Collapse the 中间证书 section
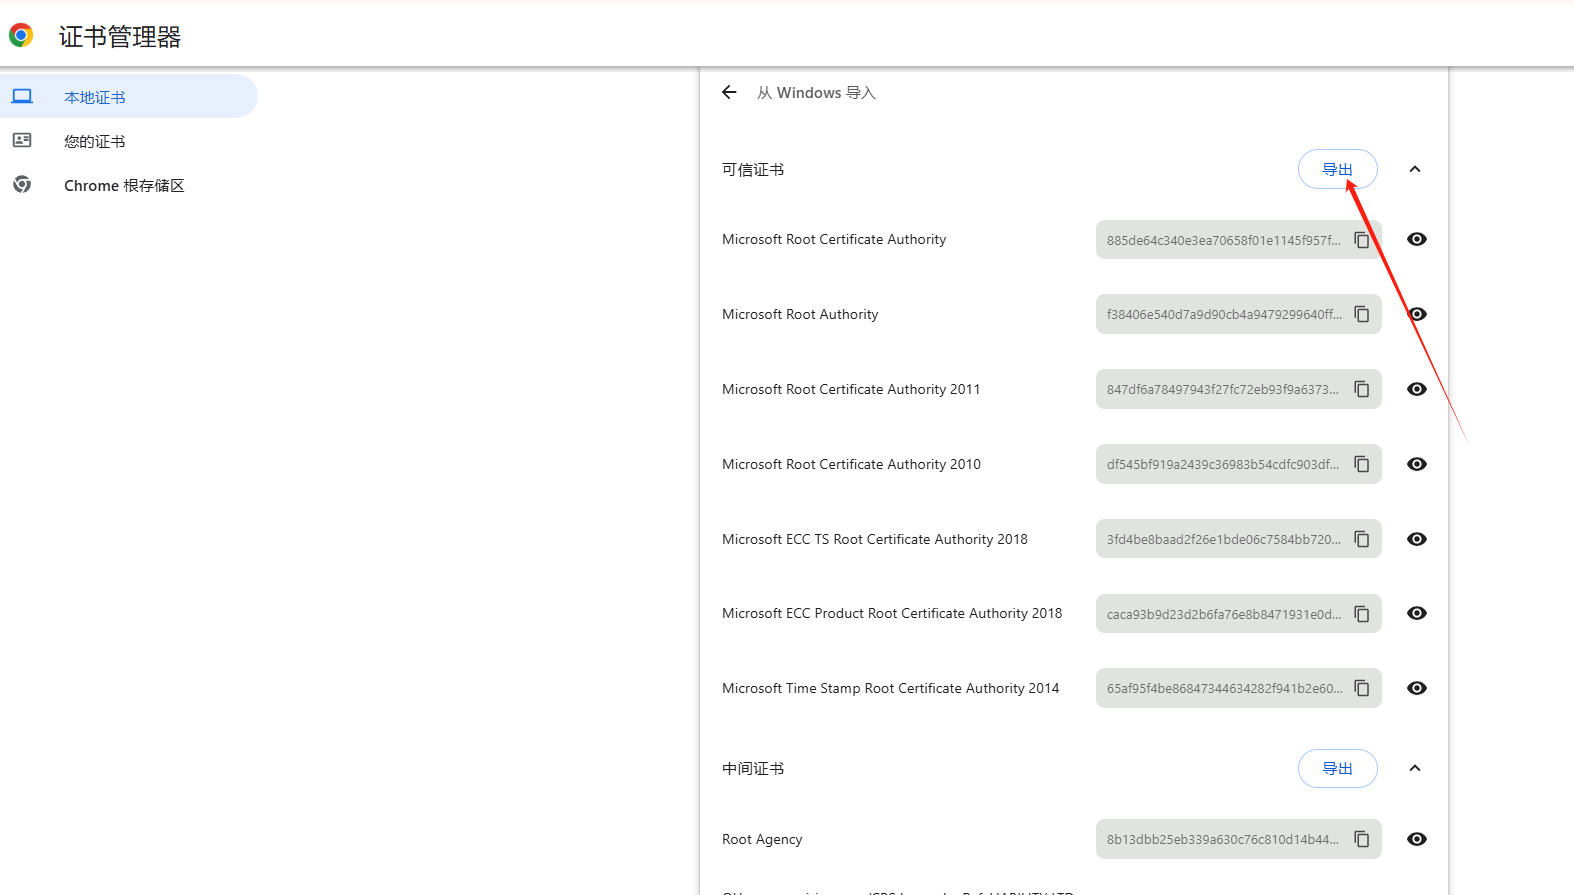Image resolution: width=1574 pixels, height=895 pixels. tap(1415, 768)
